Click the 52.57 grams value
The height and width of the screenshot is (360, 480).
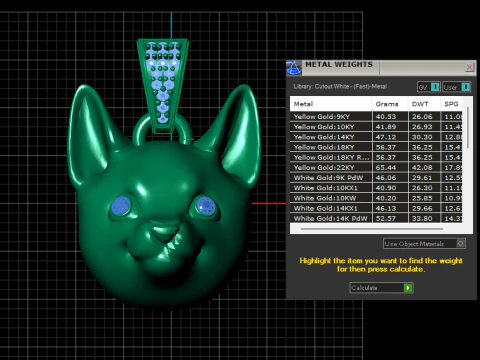pos(386,219)
